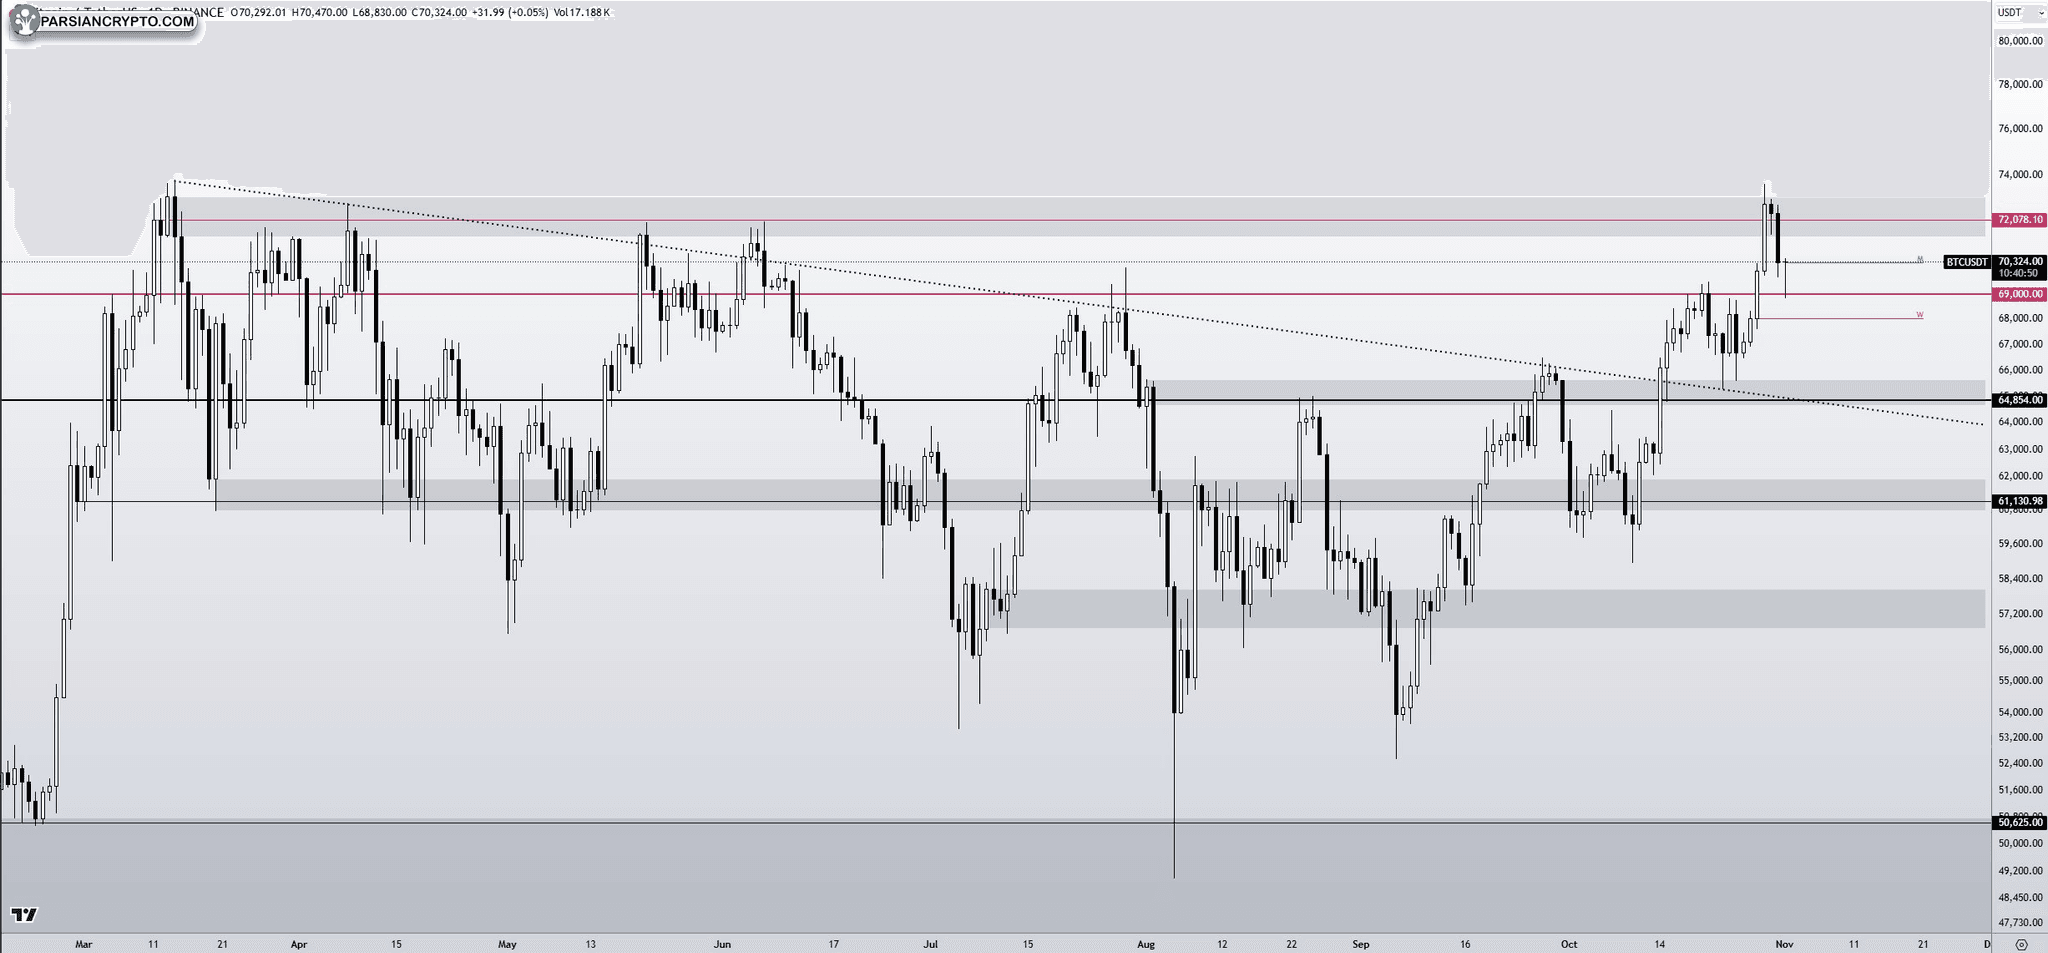
Task: Click the 66,000.00 price axis value
Action: [2020, 370]
